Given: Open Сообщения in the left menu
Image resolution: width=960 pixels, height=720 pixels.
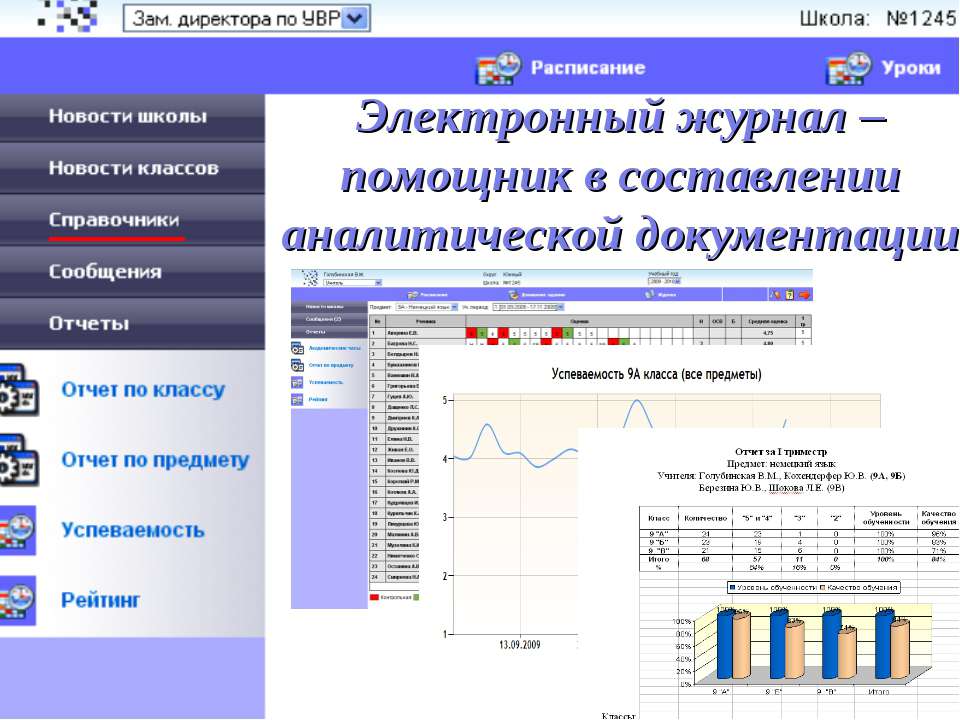Looking at the screenshot, I should 105,272.
